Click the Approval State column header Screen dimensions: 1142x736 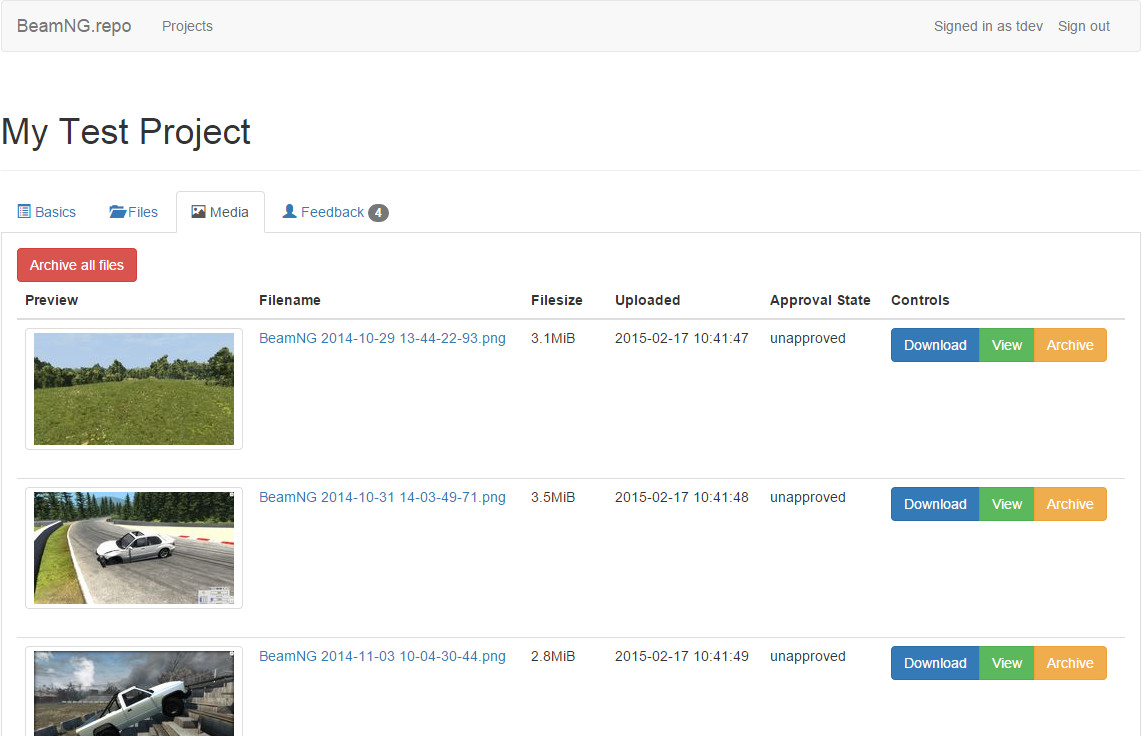pos(820,300)
